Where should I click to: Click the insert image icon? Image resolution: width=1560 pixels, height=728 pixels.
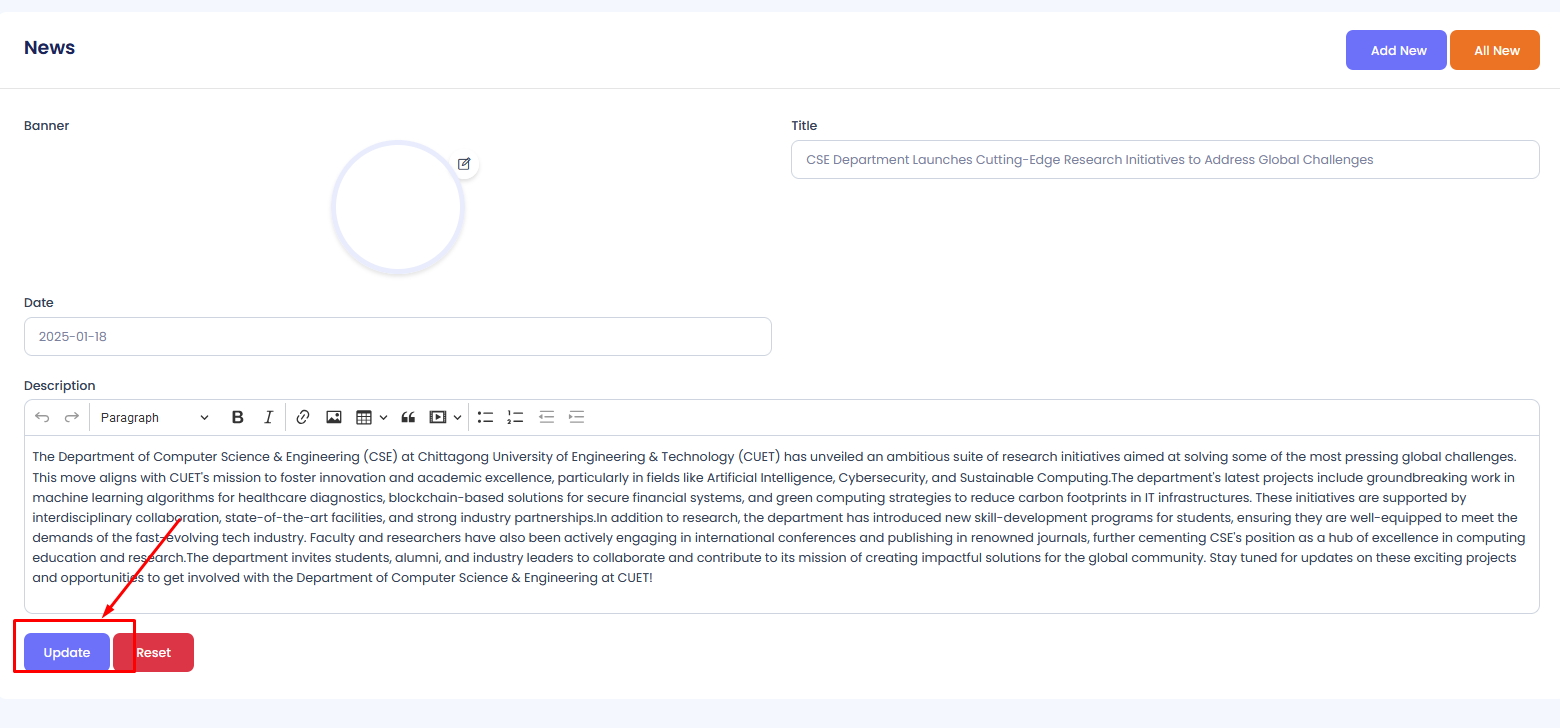334,417
